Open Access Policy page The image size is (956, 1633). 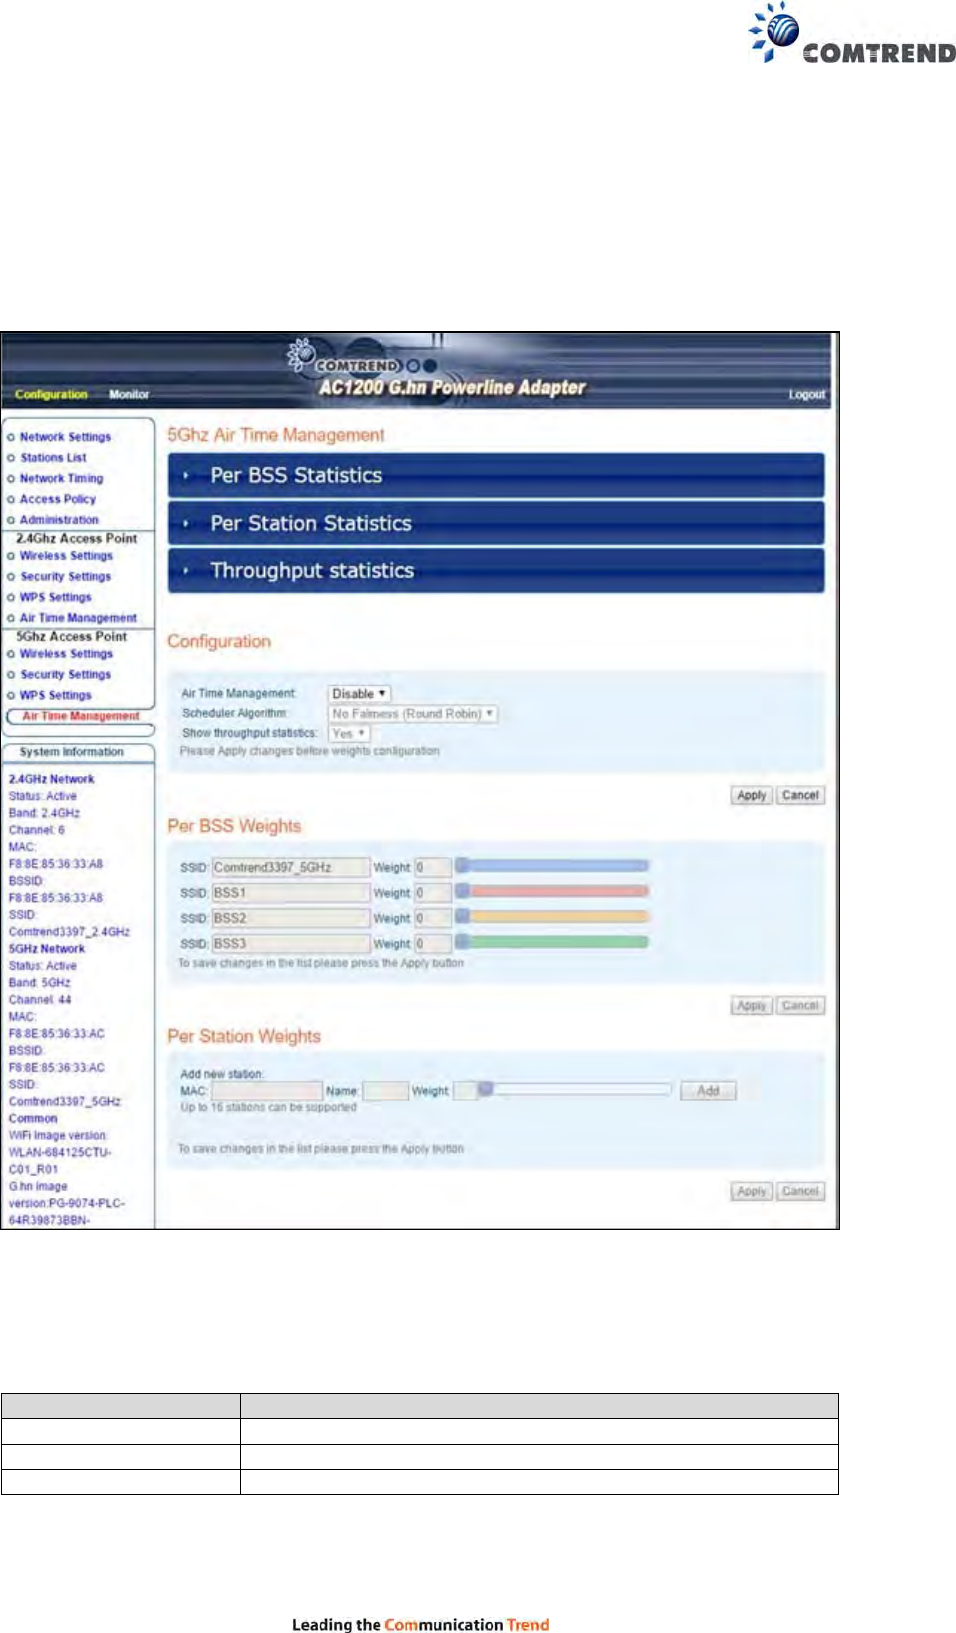pos(58,499)
